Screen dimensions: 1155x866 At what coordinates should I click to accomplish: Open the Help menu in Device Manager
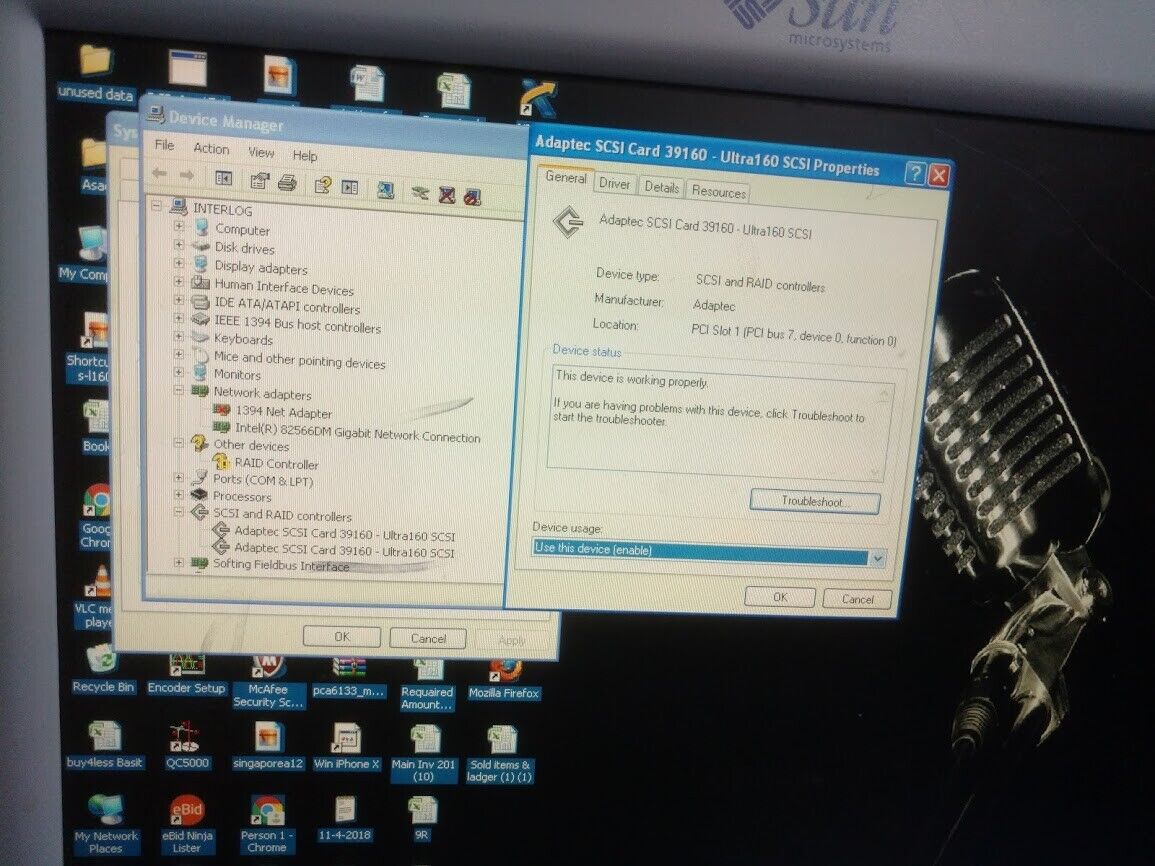click(x=305, y=155)
